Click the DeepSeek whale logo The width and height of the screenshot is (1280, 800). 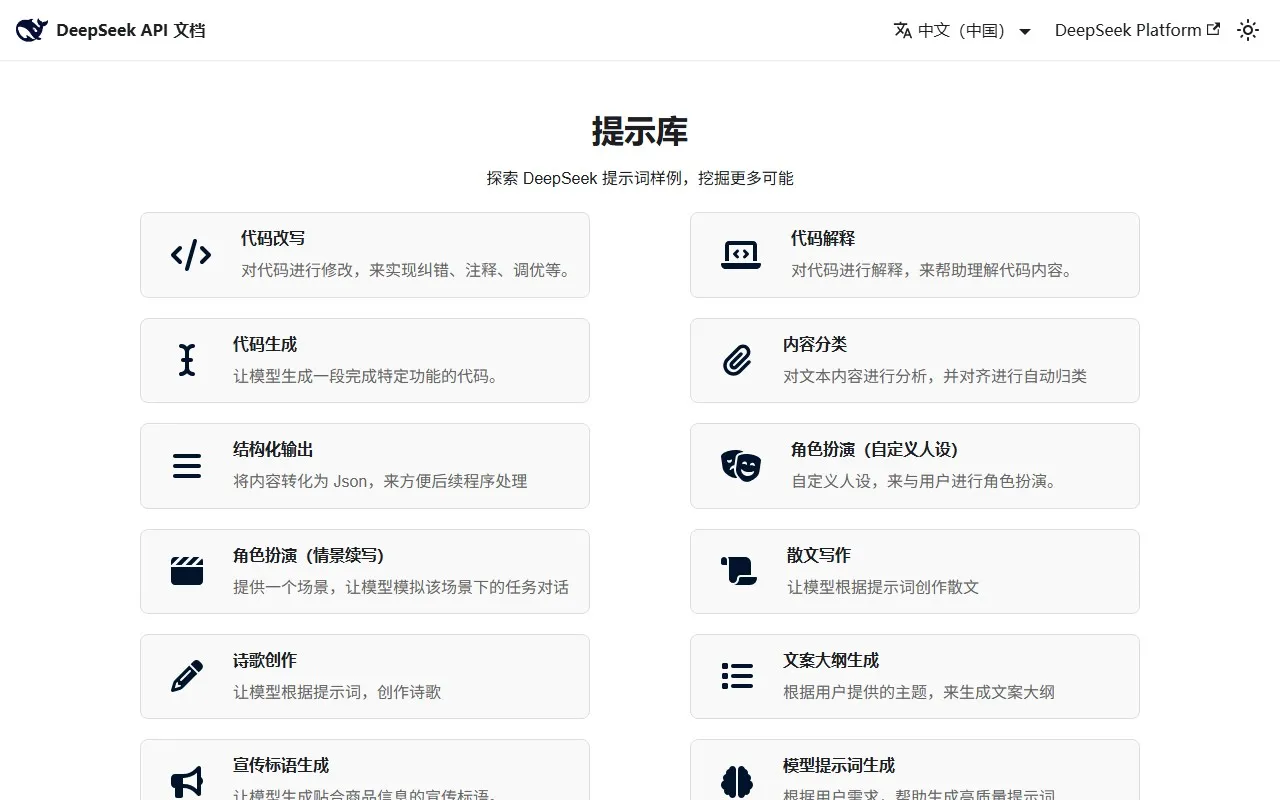point(31,29)
